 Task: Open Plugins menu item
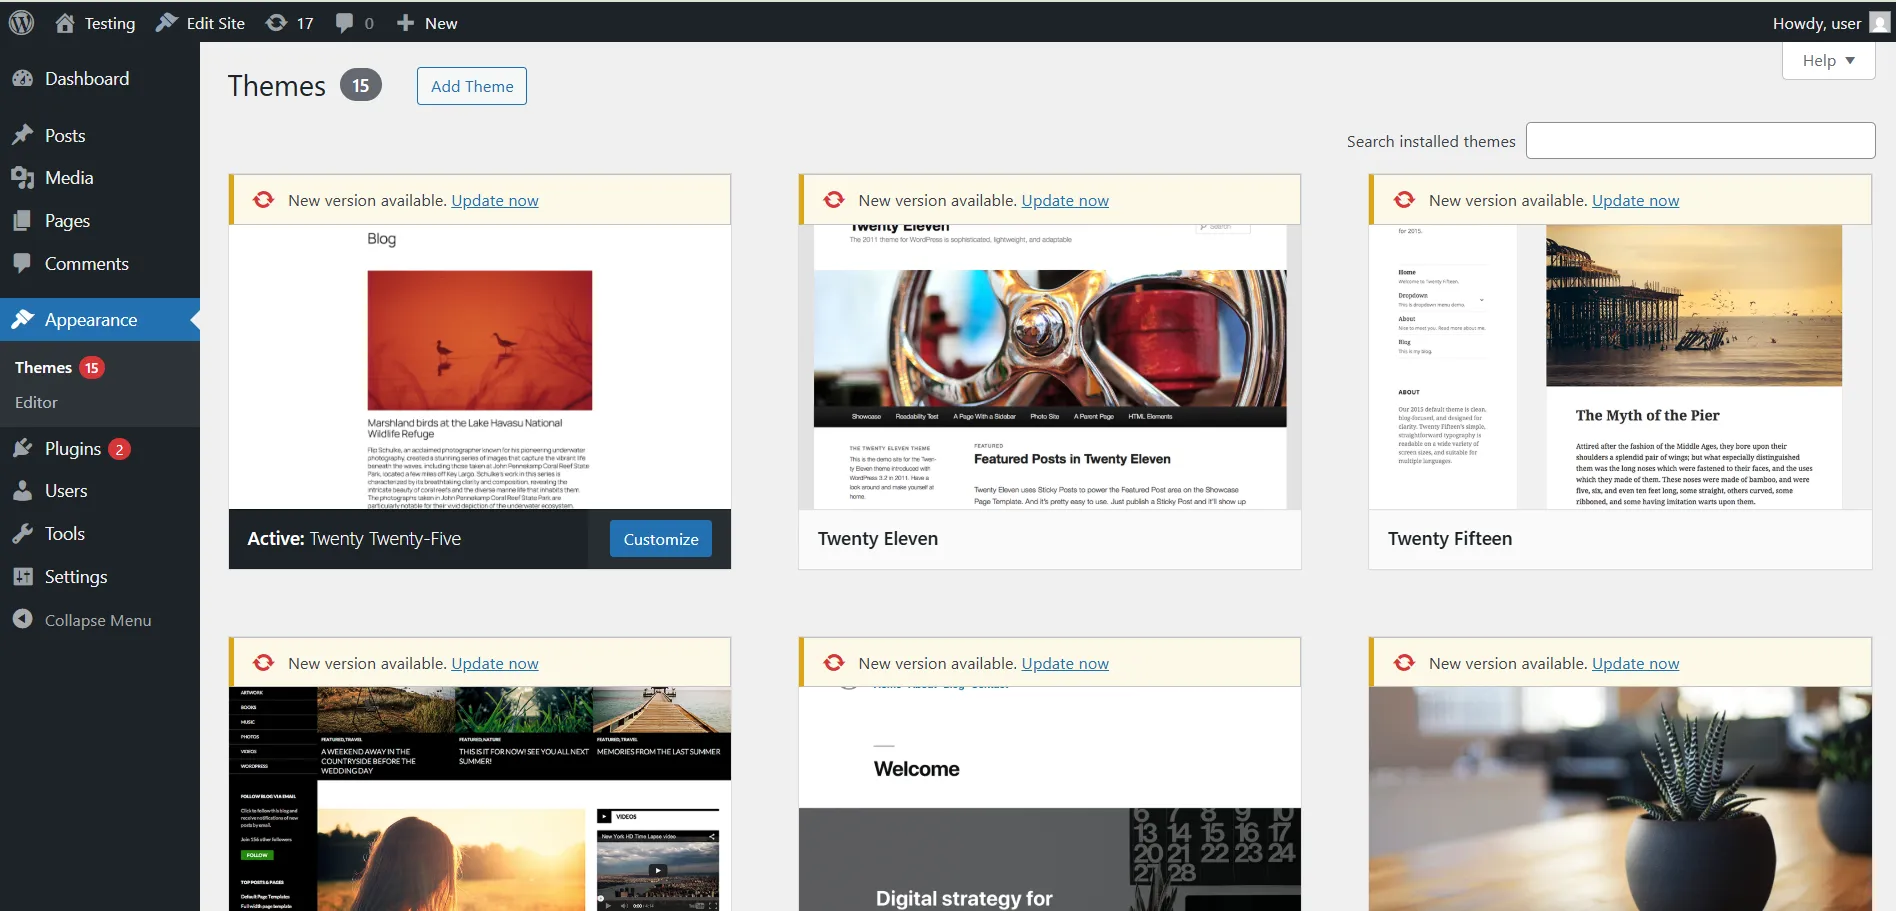100,448
